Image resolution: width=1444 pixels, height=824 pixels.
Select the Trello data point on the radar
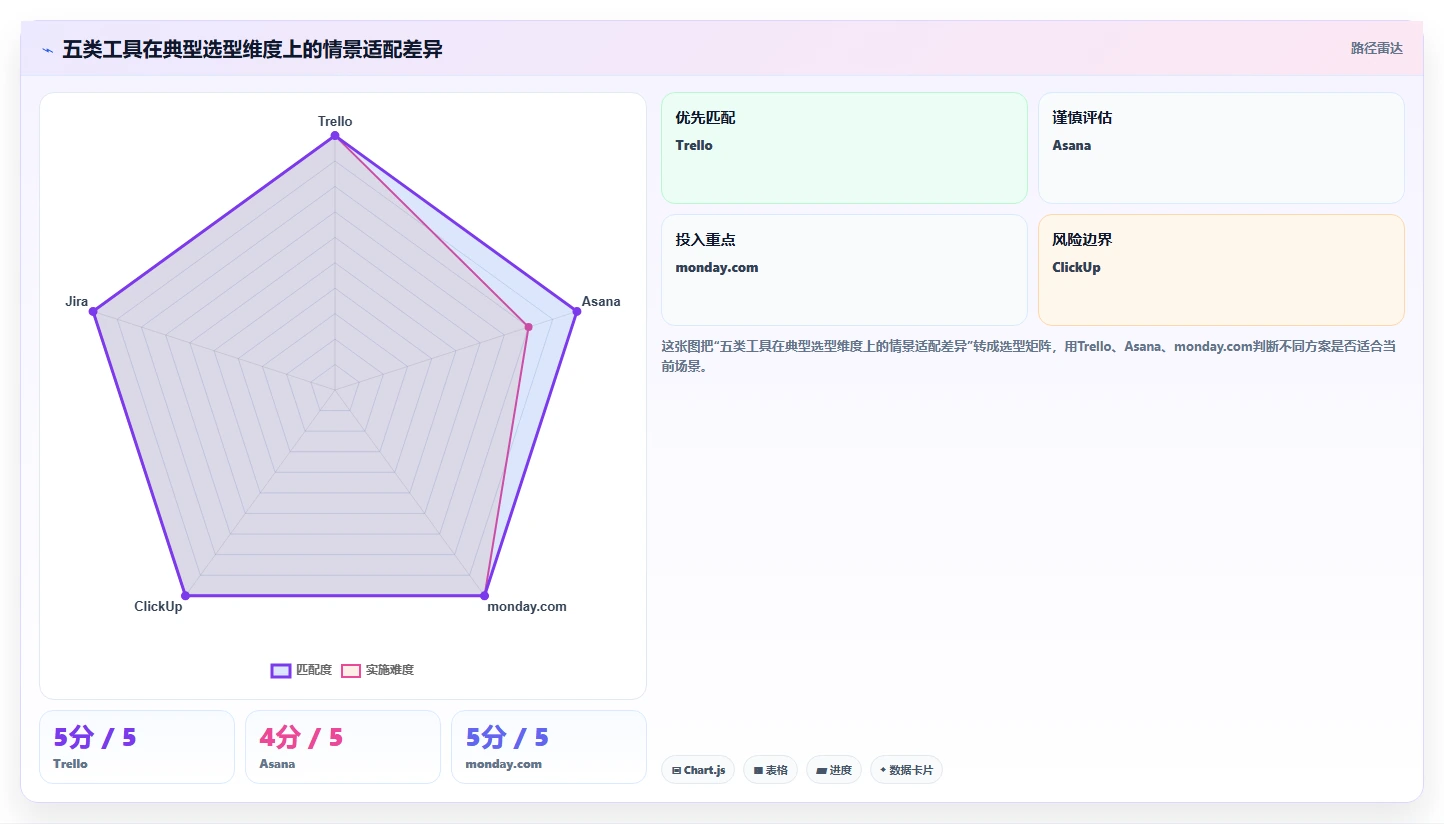coord(334,136)
